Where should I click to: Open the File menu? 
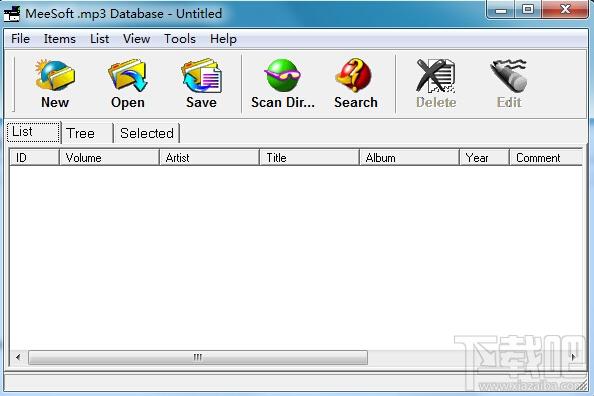tap(20, 39)
